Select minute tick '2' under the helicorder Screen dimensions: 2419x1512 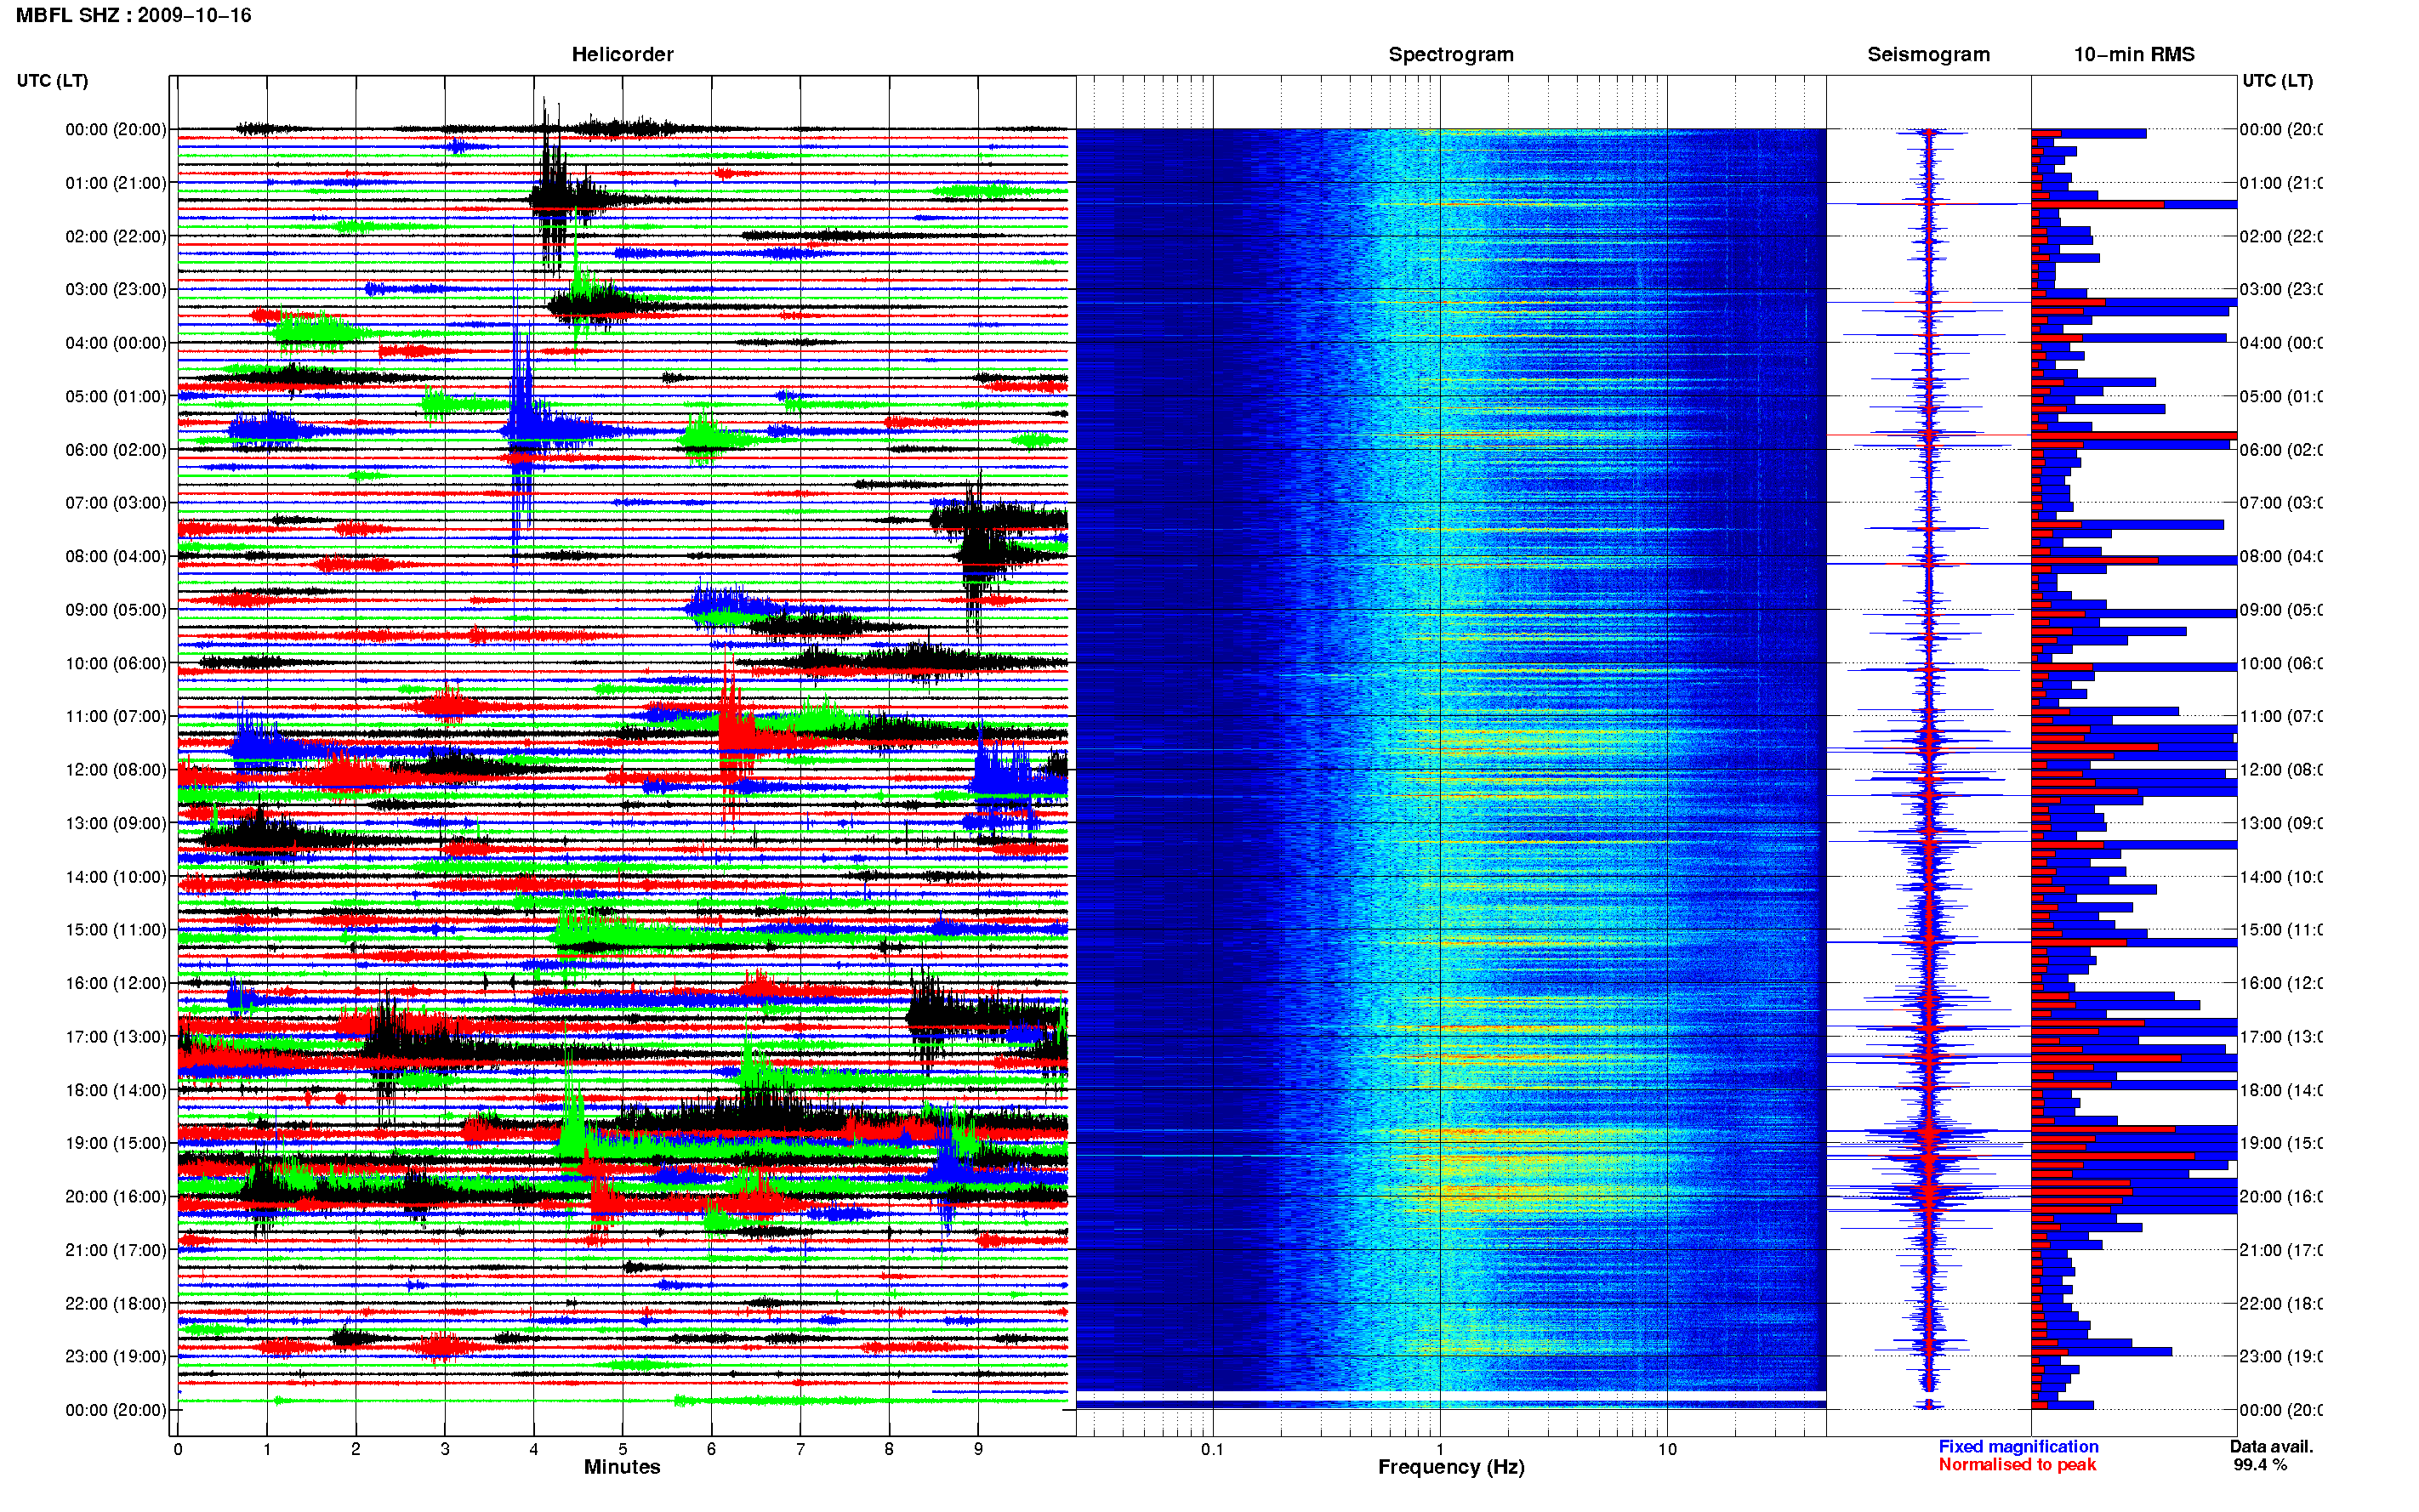pos(356,1448)
